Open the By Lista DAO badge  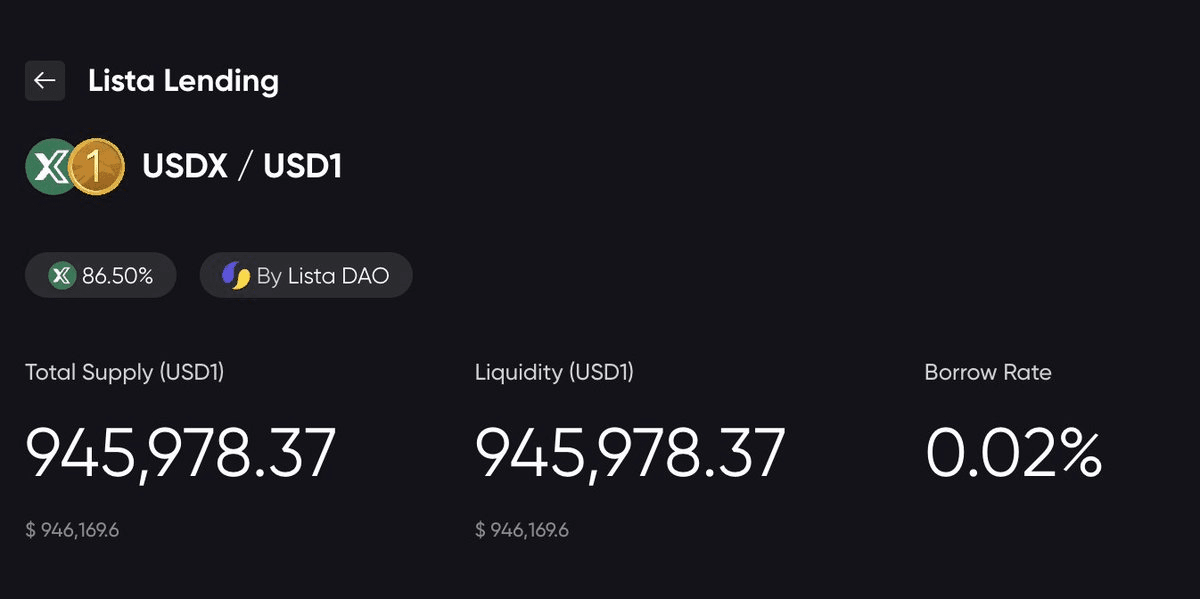[x=306, y=276]
